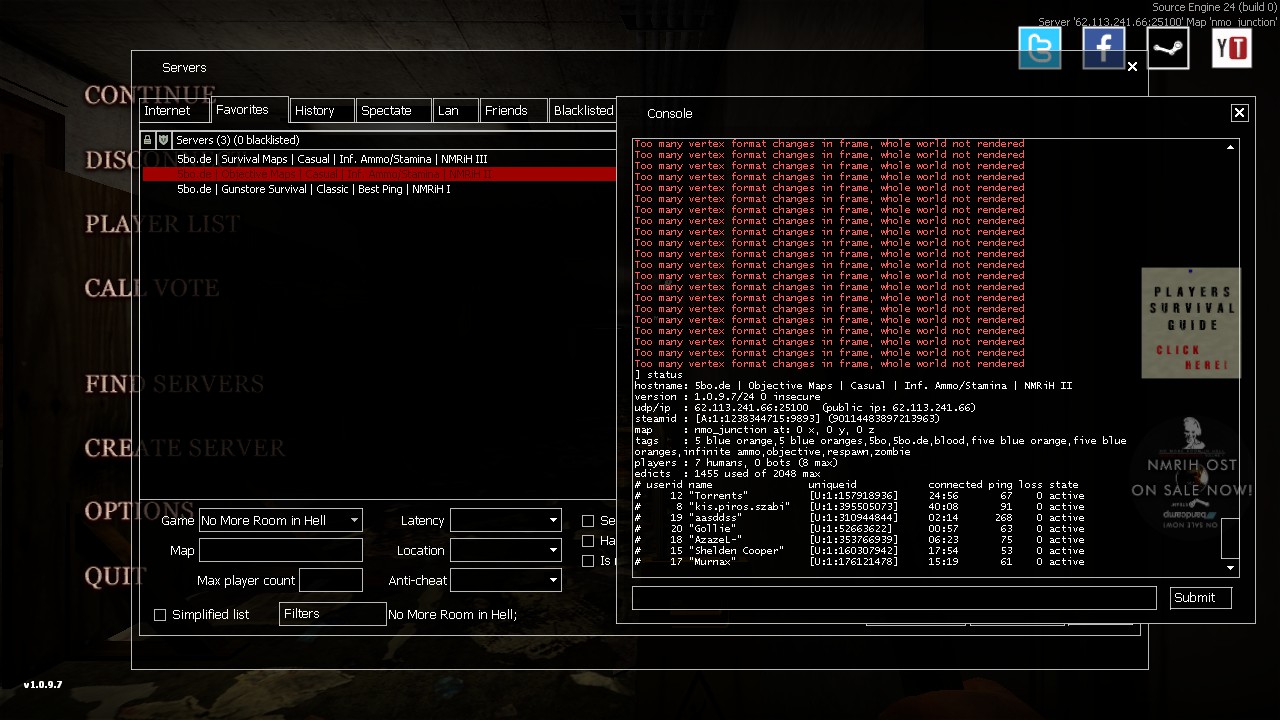
Task: Select the Gunstore Survival server entry
Action: [x=314, y=189]
